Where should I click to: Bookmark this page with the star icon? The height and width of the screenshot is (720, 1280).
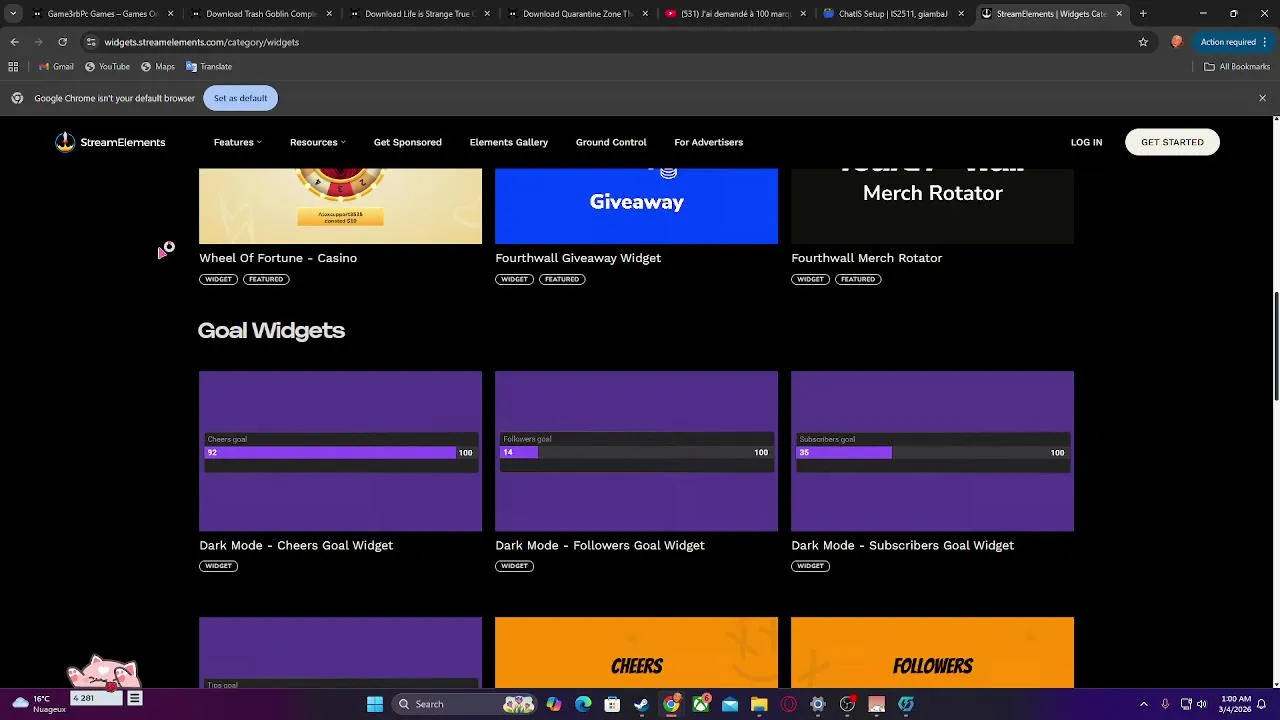[1143, 42]
